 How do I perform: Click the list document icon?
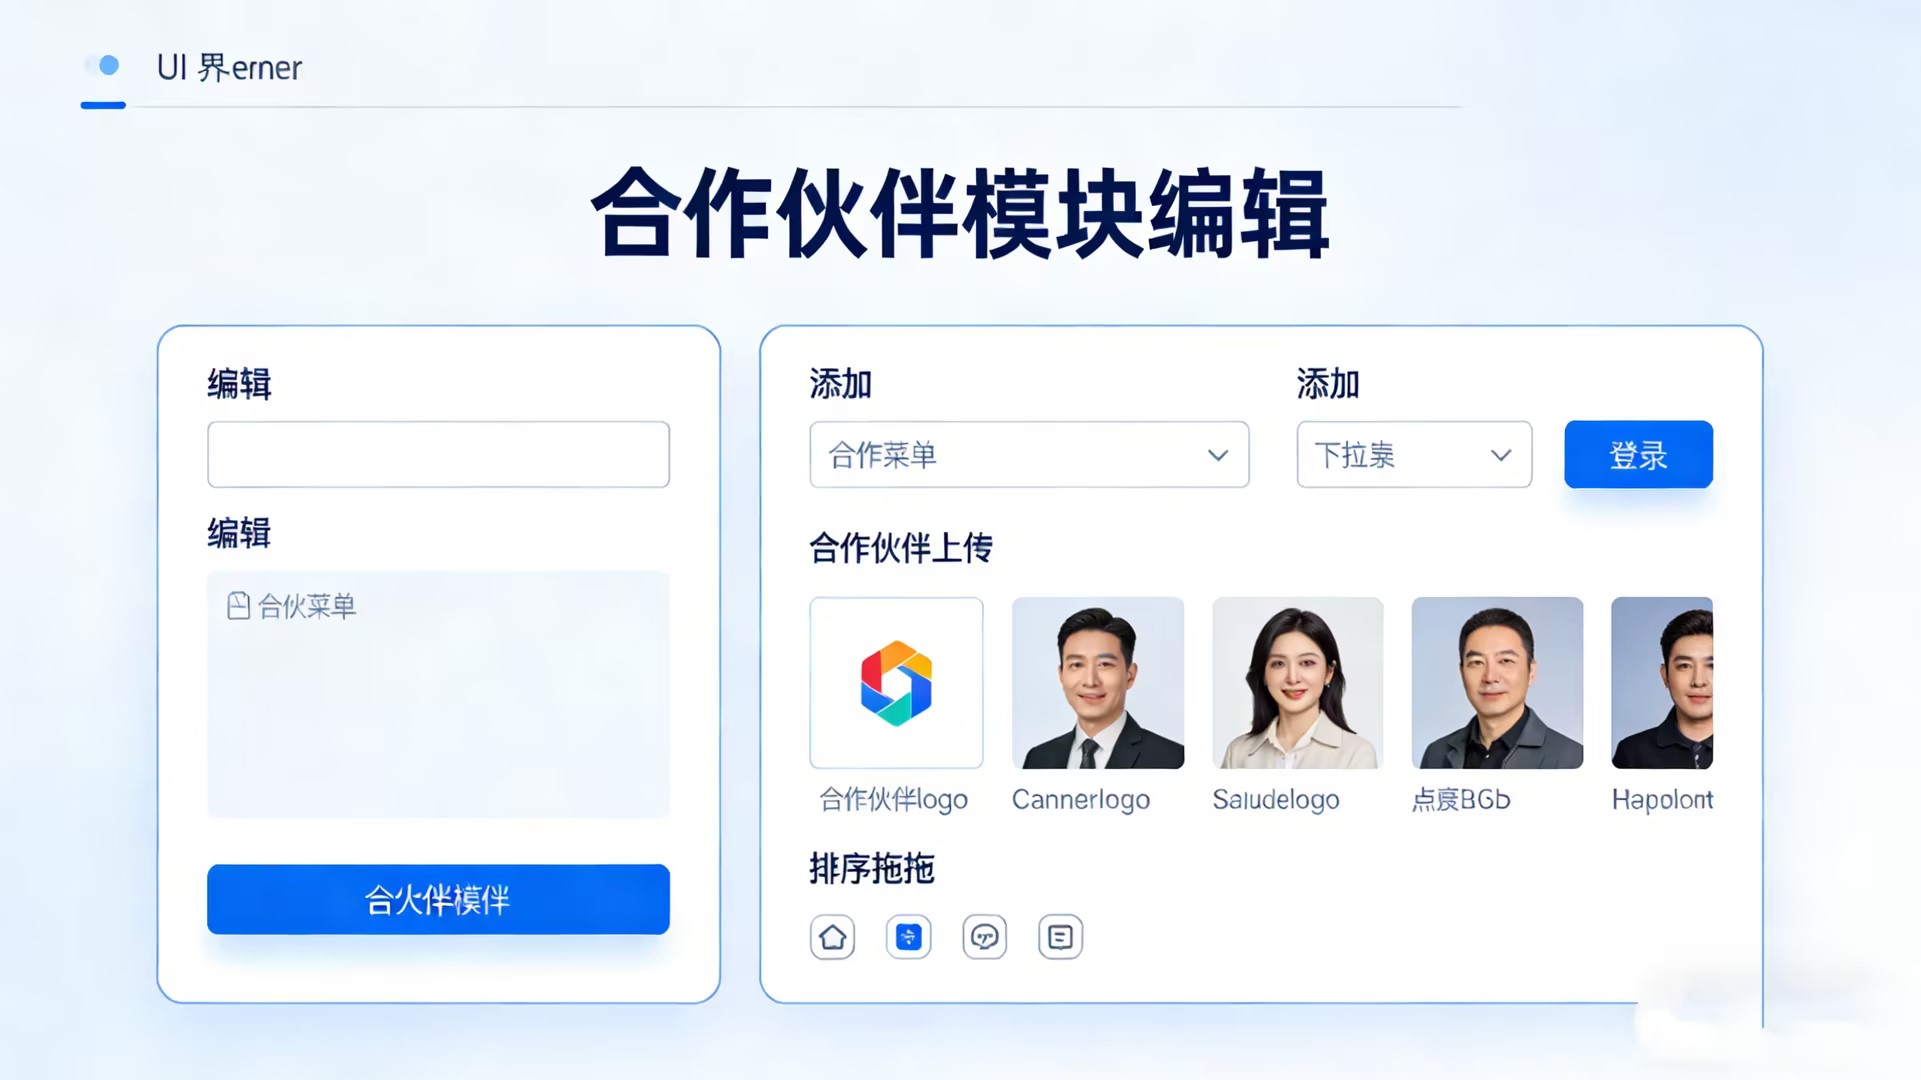(x=1060, y=937)
